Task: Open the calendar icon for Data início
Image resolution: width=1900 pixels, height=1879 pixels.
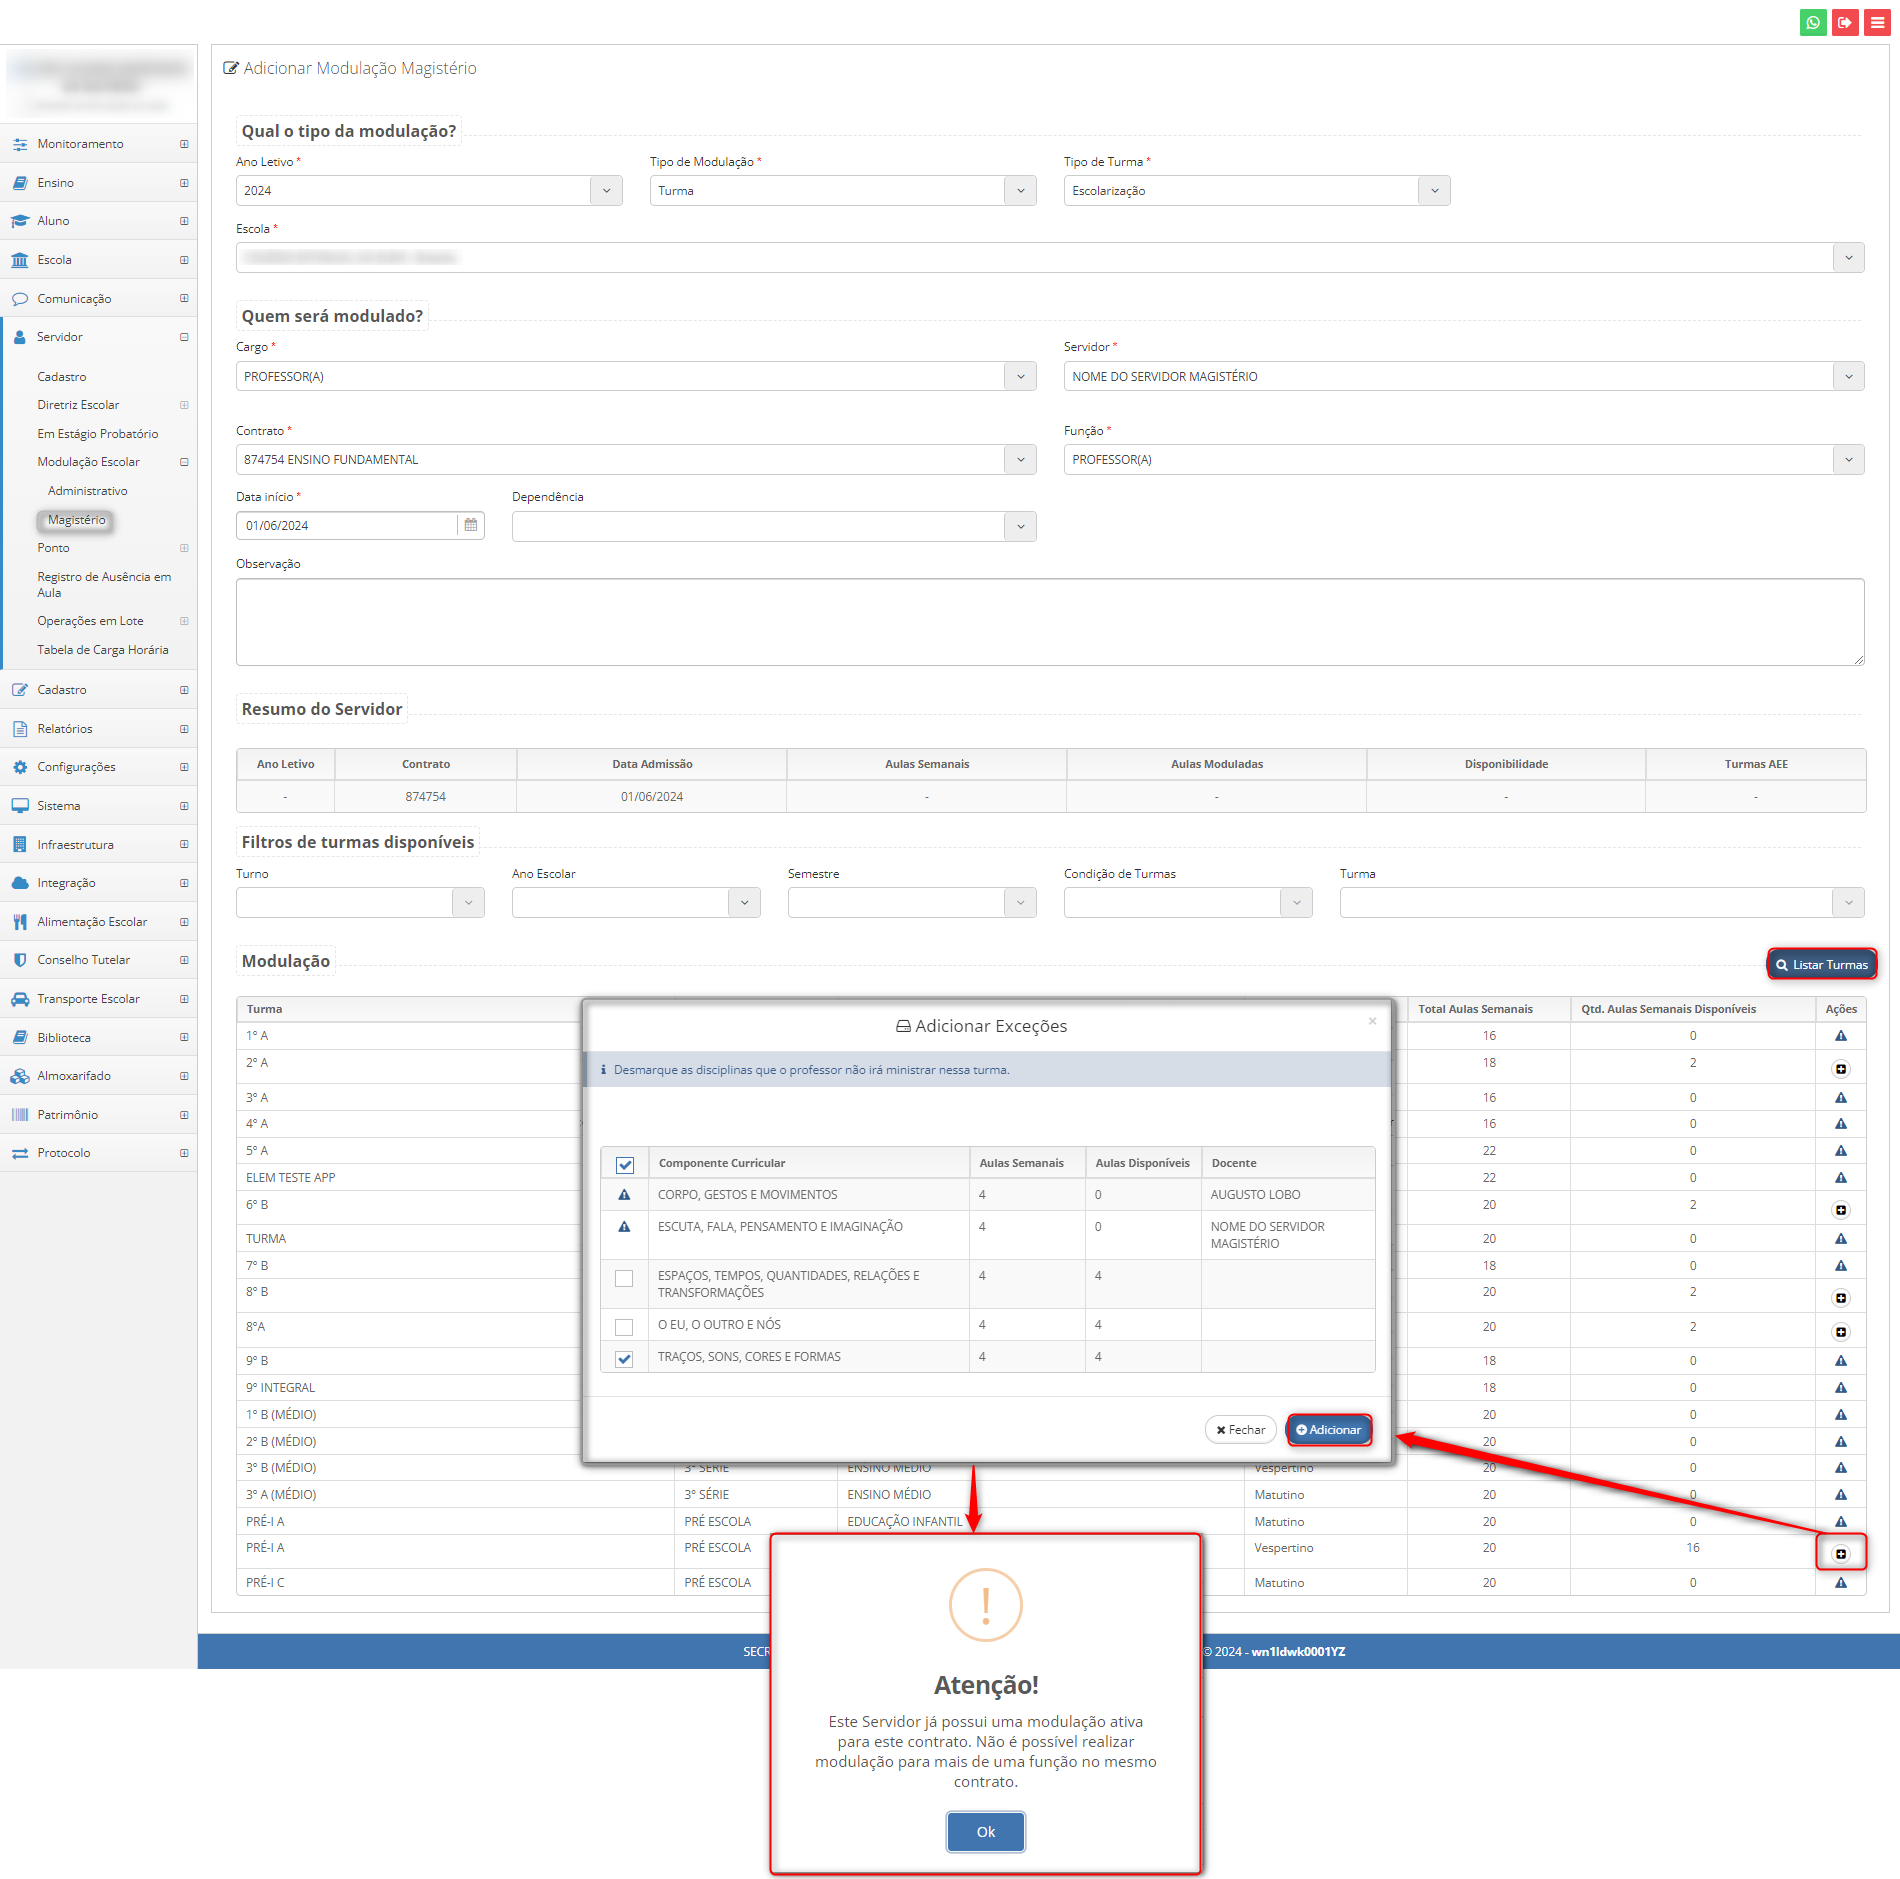Action: point(471,525)
